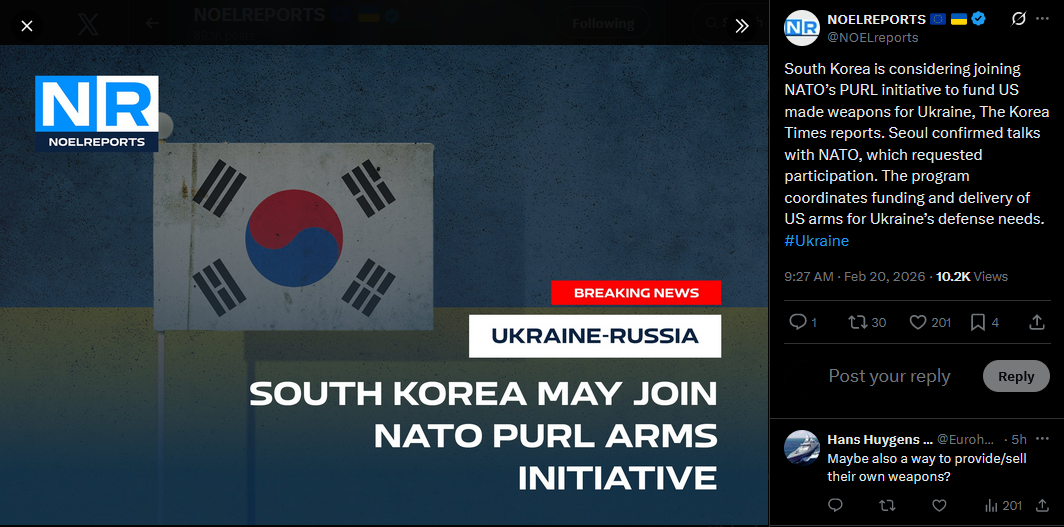Open the @Euroh... handle of the commenter

coord(966,440)
